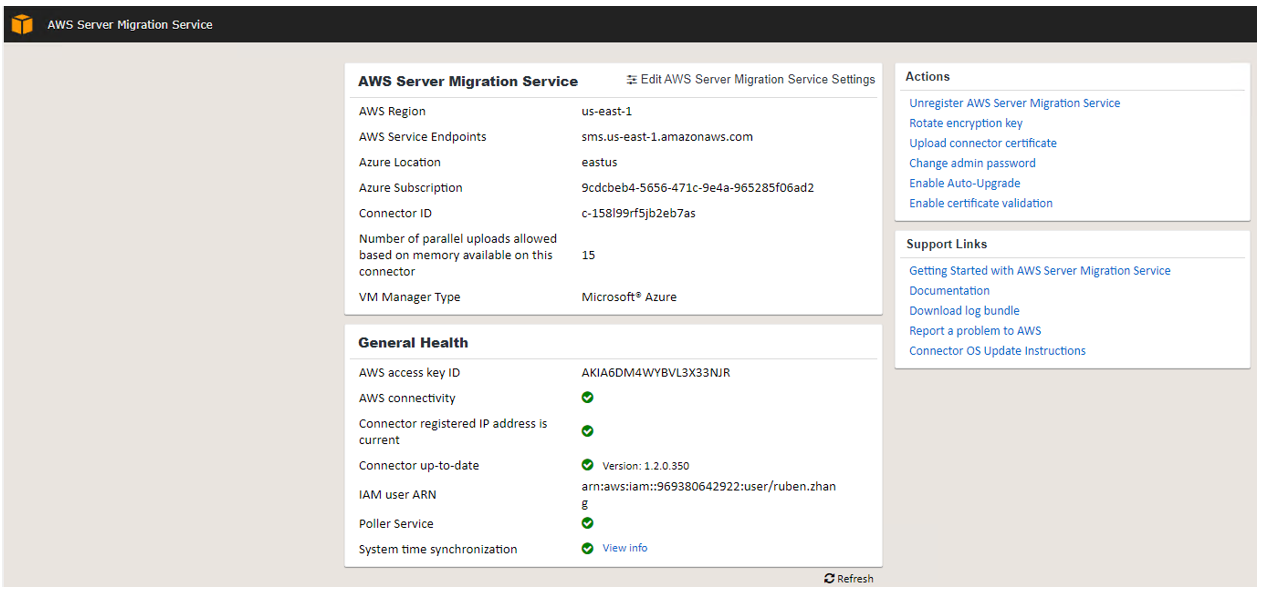Open Upload connector certificate
This screenshot has height=594, width=1265.
coord(982,143)
